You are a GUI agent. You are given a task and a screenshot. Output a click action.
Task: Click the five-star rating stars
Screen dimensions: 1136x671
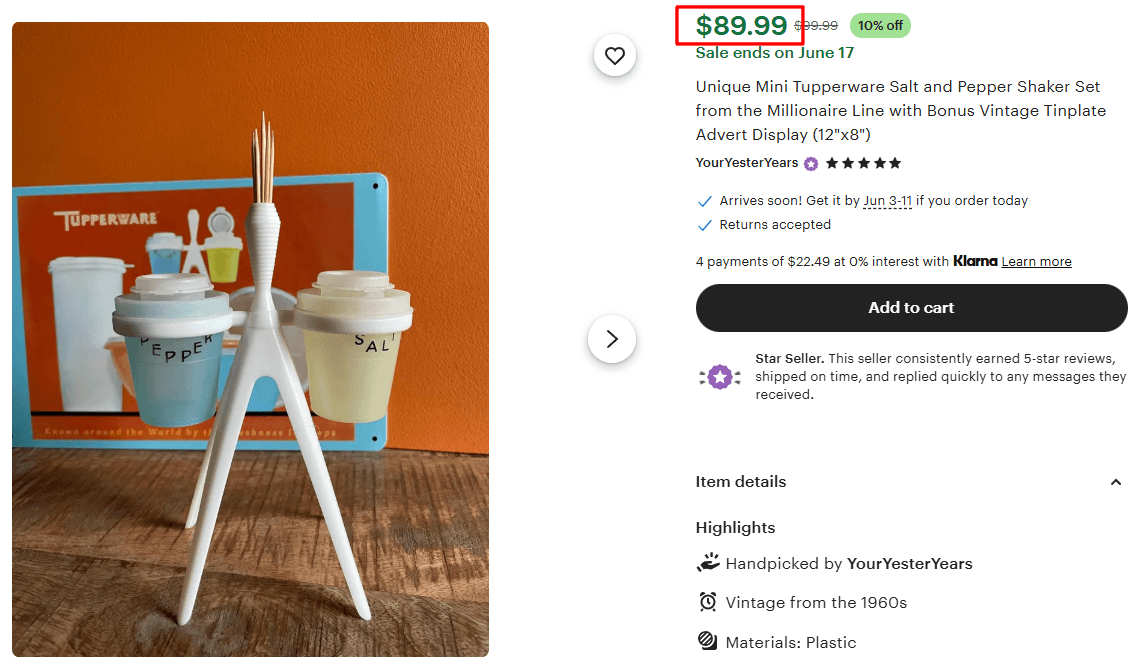[862, 162]
